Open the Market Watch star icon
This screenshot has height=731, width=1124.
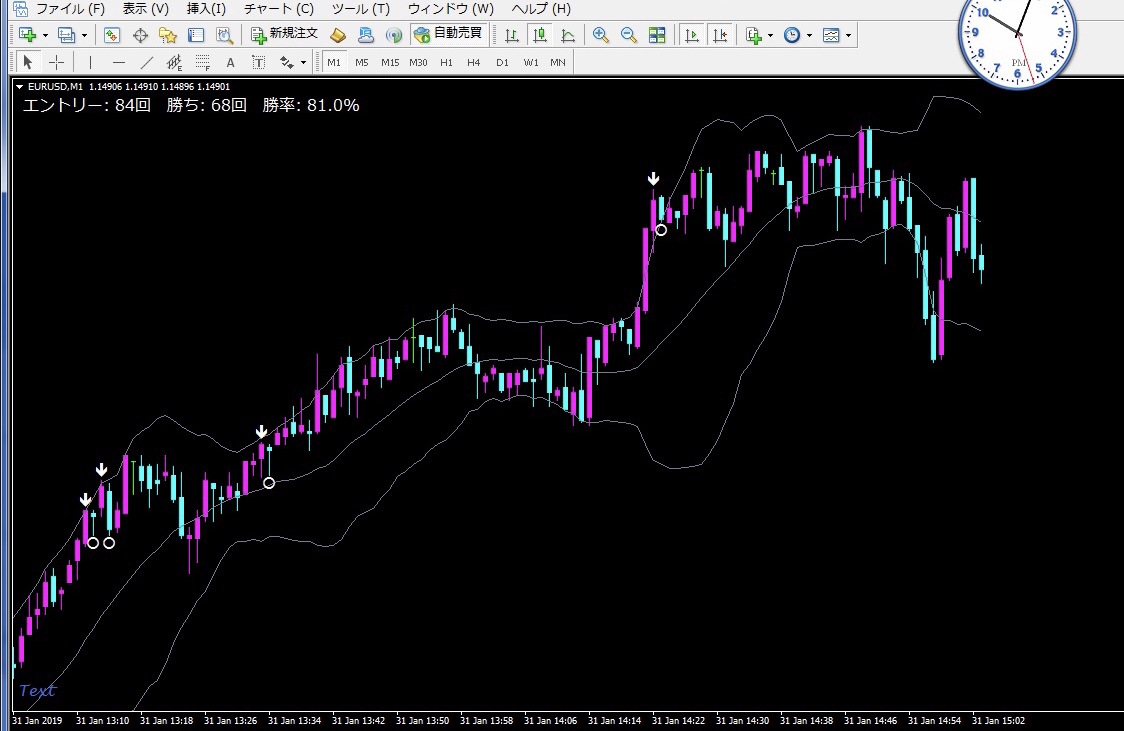click(168, 35)
